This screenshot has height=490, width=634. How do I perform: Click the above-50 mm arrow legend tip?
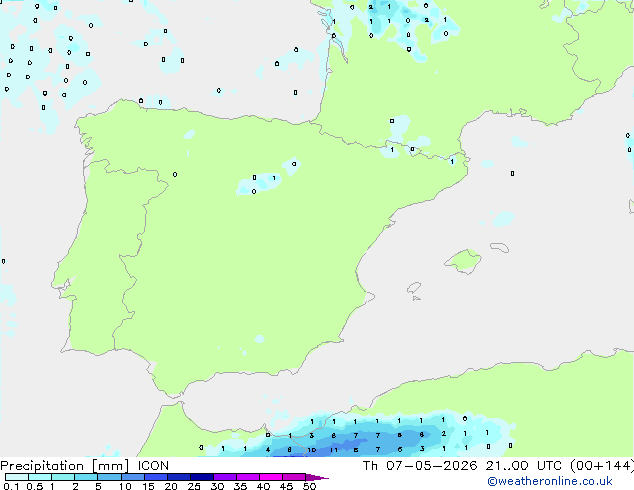point(317,477)
